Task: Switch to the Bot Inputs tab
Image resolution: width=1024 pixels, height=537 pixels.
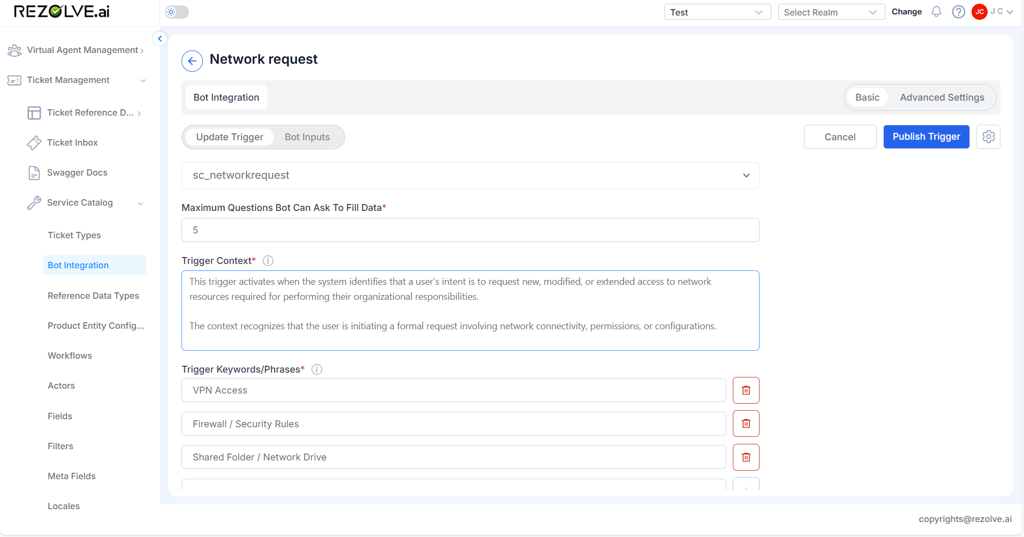Action: click(307, 137)
